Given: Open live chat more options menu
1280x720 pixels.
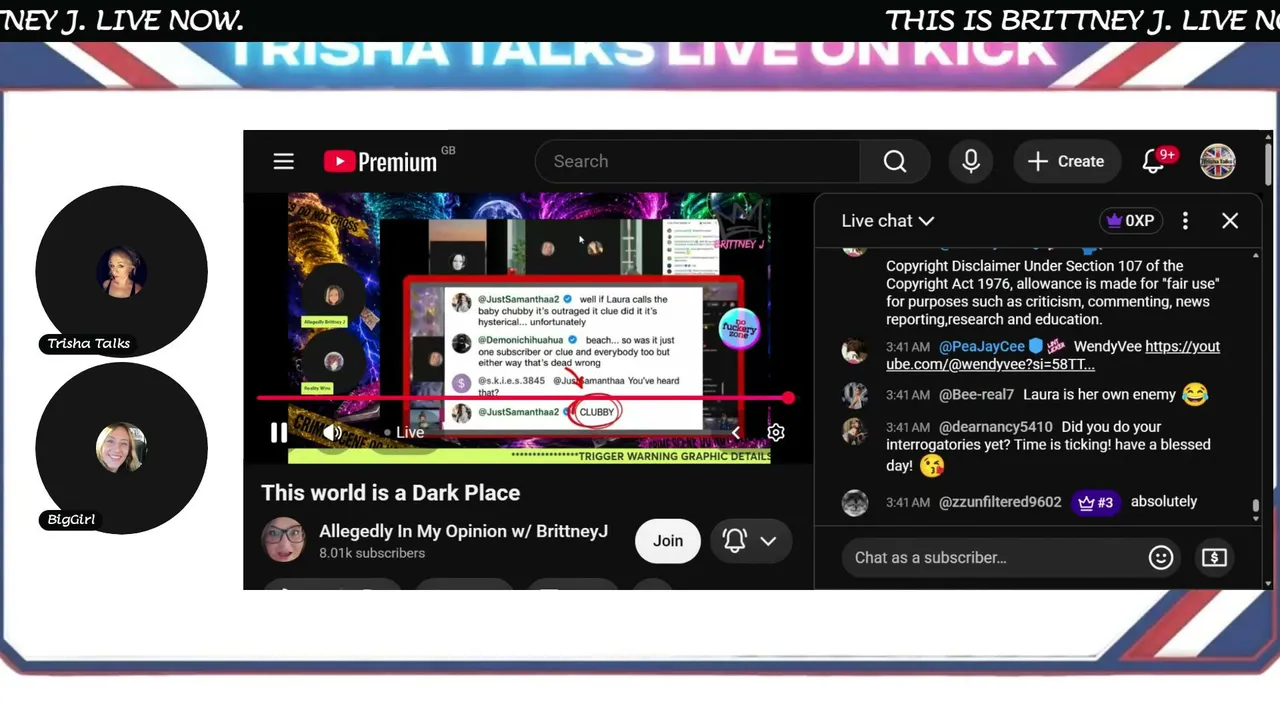Looking at the screenshot, I should pyautogui.click(x=1185, y=221).
